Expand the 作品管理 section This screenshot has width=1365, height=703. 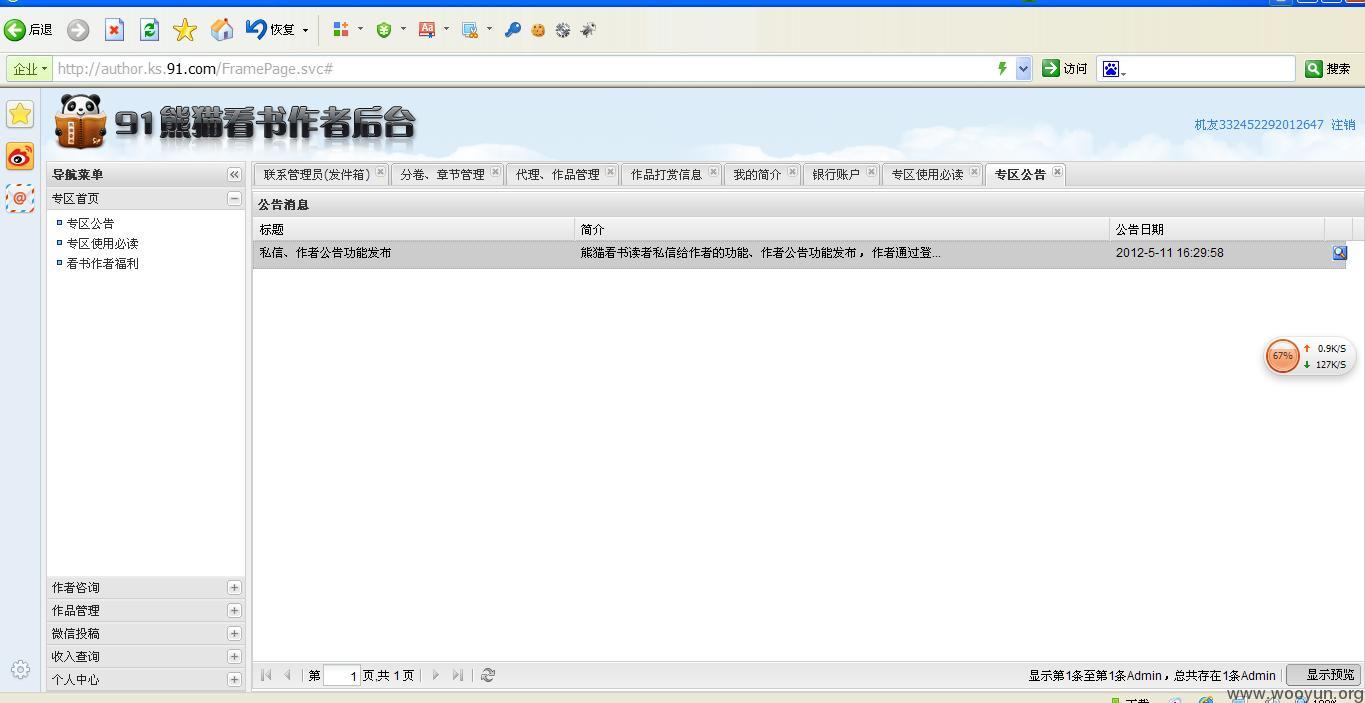coord(234,610)
